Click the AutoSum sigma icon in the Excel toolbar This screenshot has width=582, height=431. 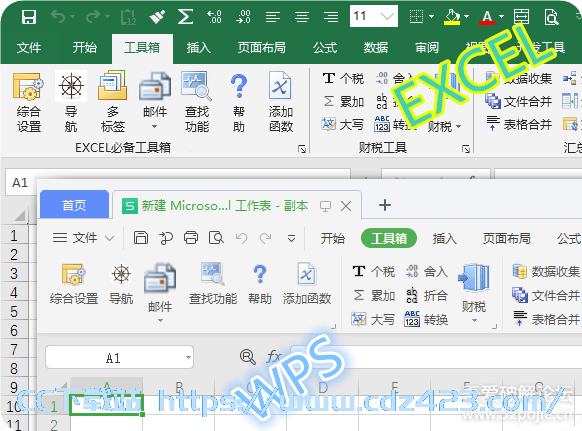[185, 17]
